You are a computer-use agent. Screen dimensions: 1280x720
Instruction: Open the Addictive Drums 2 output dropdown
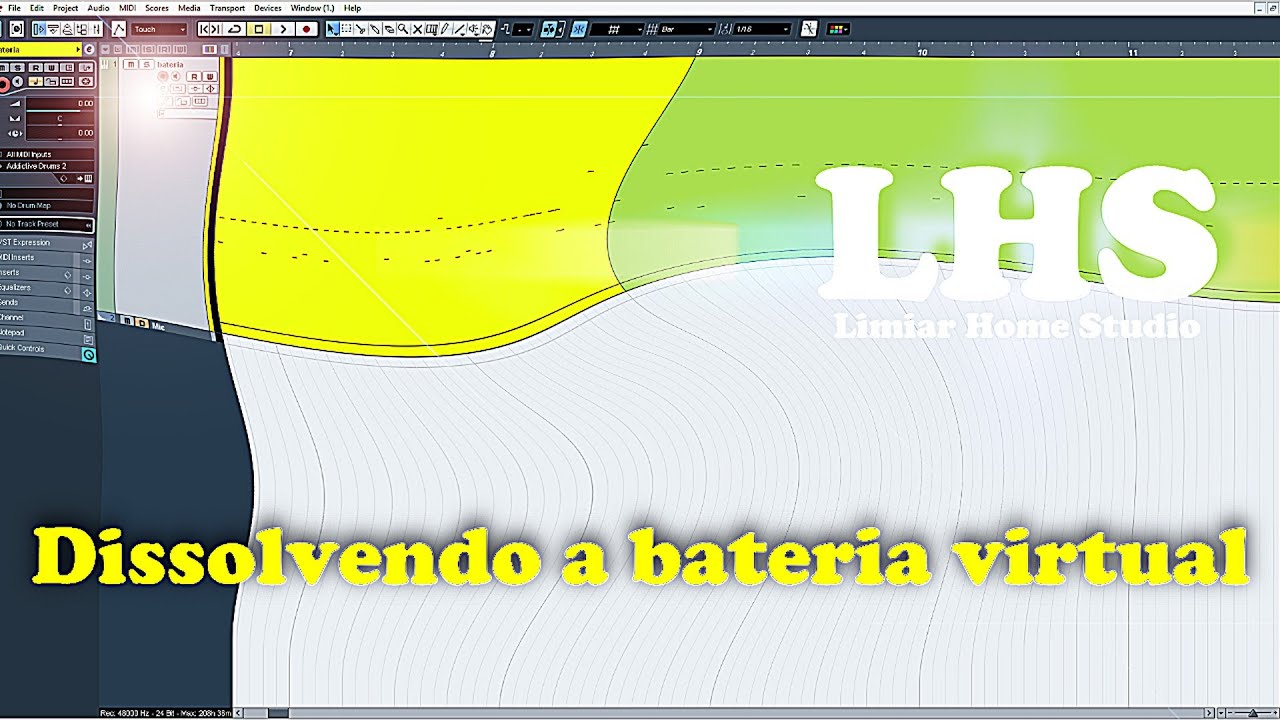point(47,166)
